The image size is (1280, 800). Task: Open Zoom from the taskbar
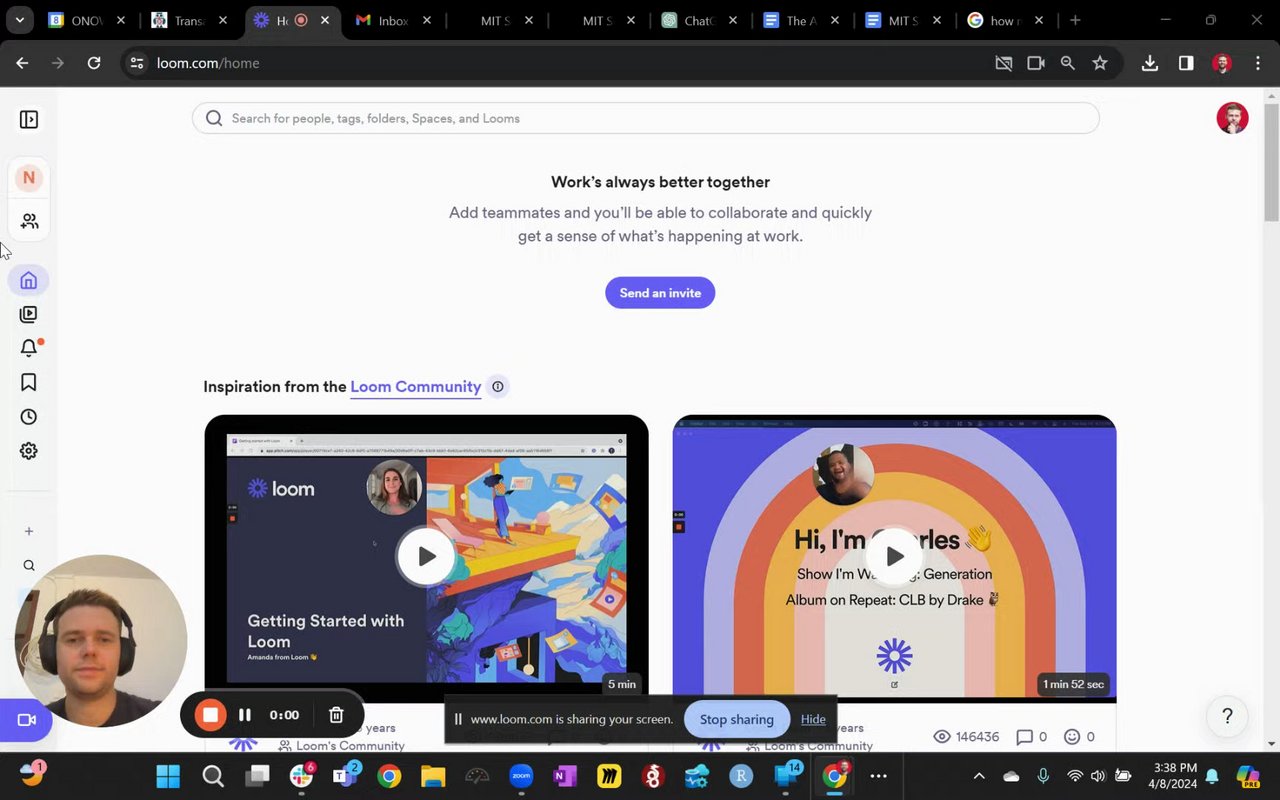[521, 776]
